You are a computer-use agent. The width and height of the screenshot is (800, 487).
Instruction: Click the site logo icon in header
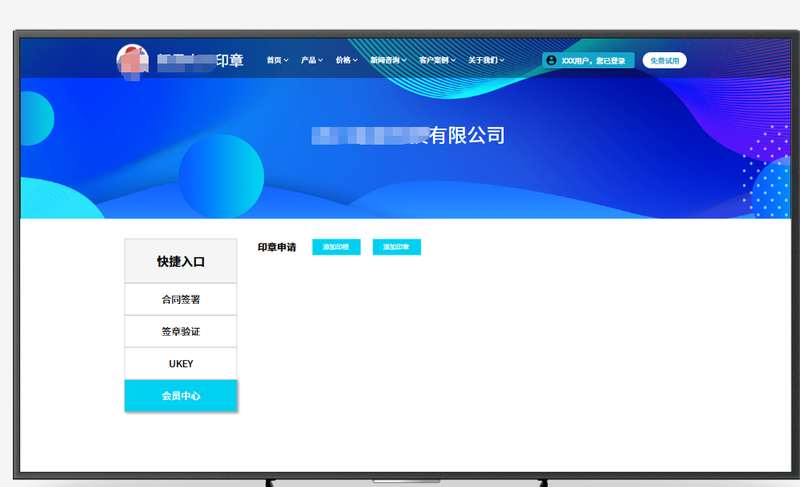(x=133, y=61)
